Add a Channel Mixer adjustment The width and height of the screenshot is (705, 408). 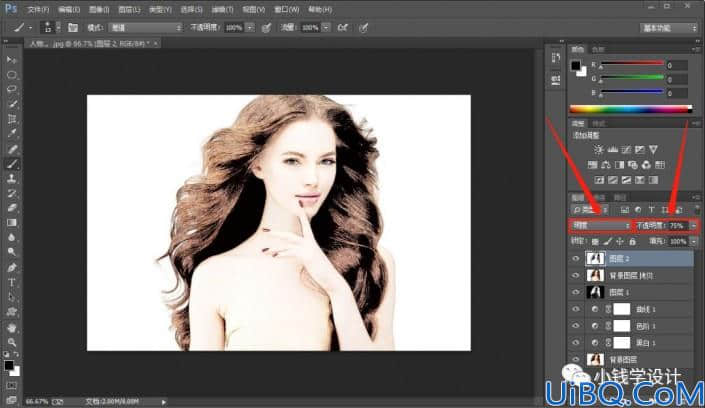click(x=646, y=165)
